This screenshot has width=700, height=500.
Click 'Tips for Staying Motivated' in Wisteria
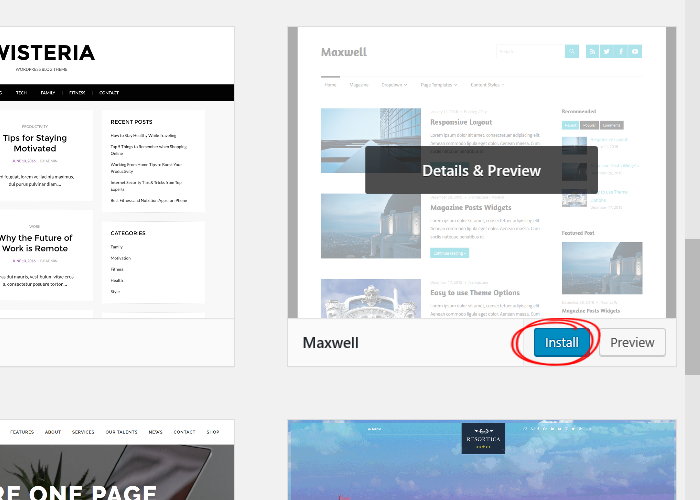coord(35,143)
